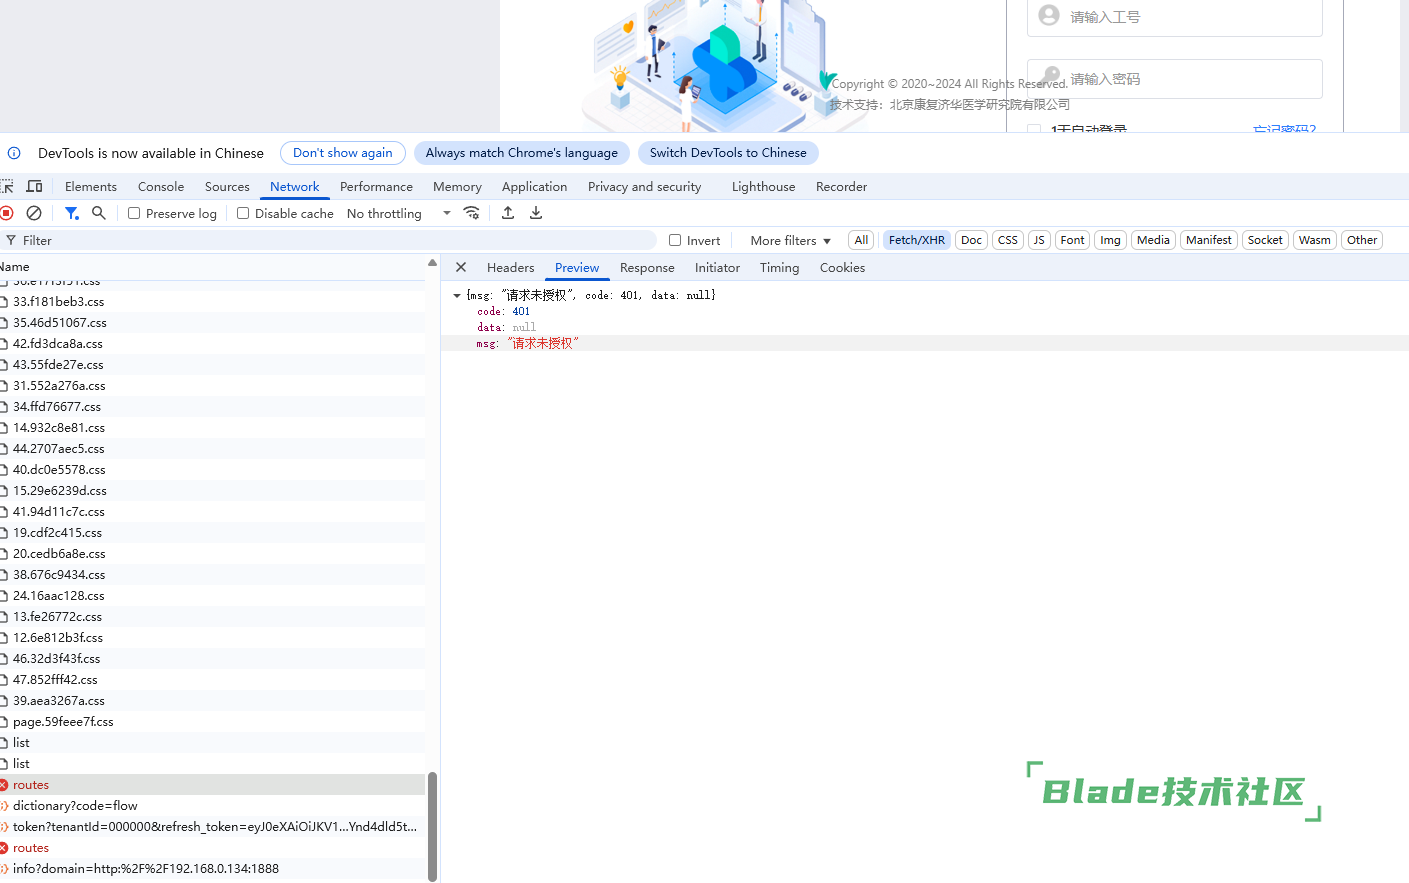1409x883 pixels.
Task: Toggle the JS filter
Action: point(1039,240)
